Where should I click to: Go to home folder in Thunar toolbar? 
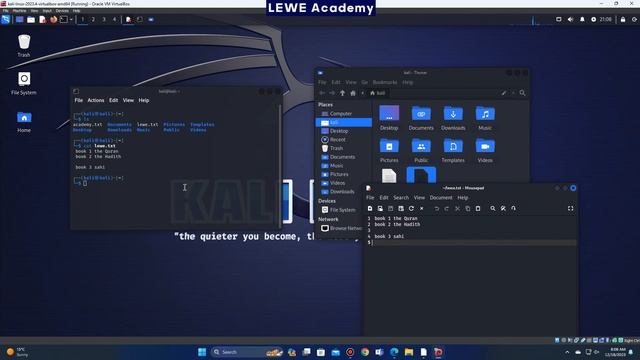tap(353, 93)
